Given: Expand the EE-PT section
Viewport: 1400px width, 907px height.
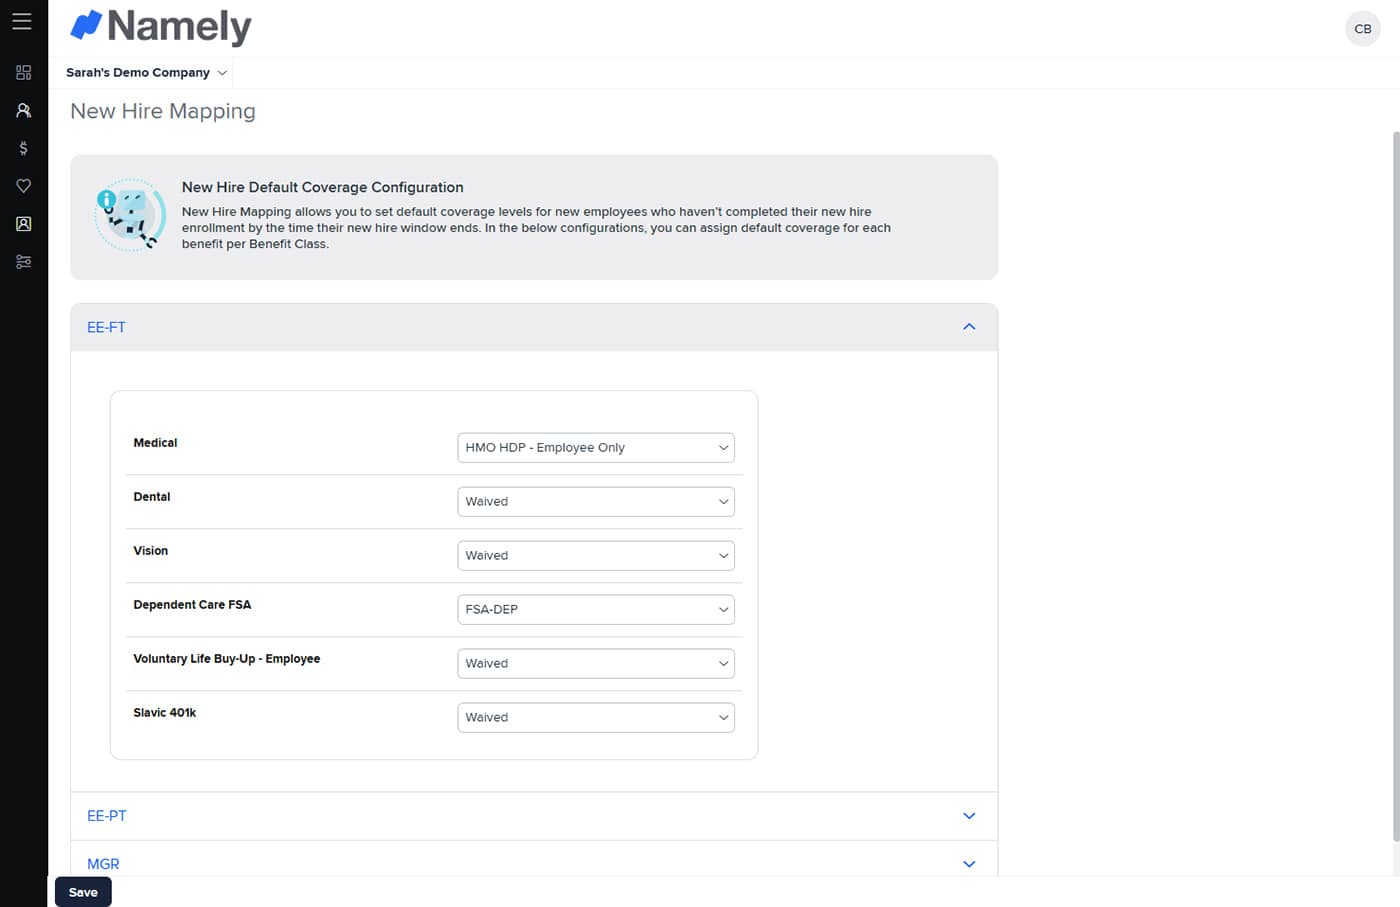Looking at the screenshot, I should coord(968,816).
